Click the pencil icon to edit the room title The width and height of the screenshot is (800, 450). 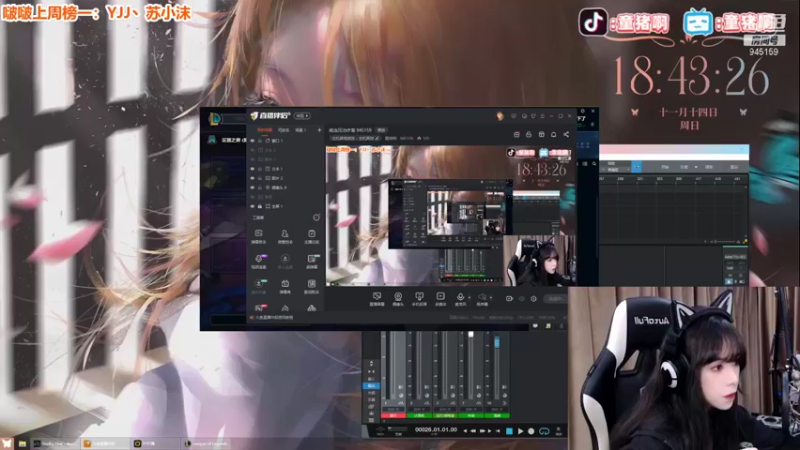[x=377, y=138]
